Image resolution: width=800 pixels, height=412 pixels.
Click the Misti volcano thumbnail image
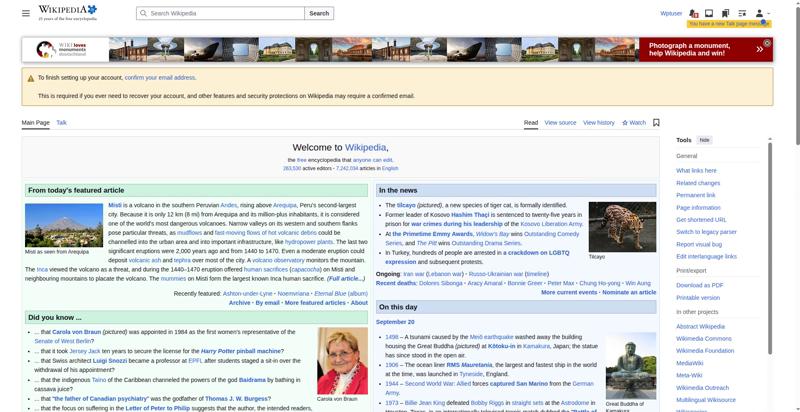64,225
